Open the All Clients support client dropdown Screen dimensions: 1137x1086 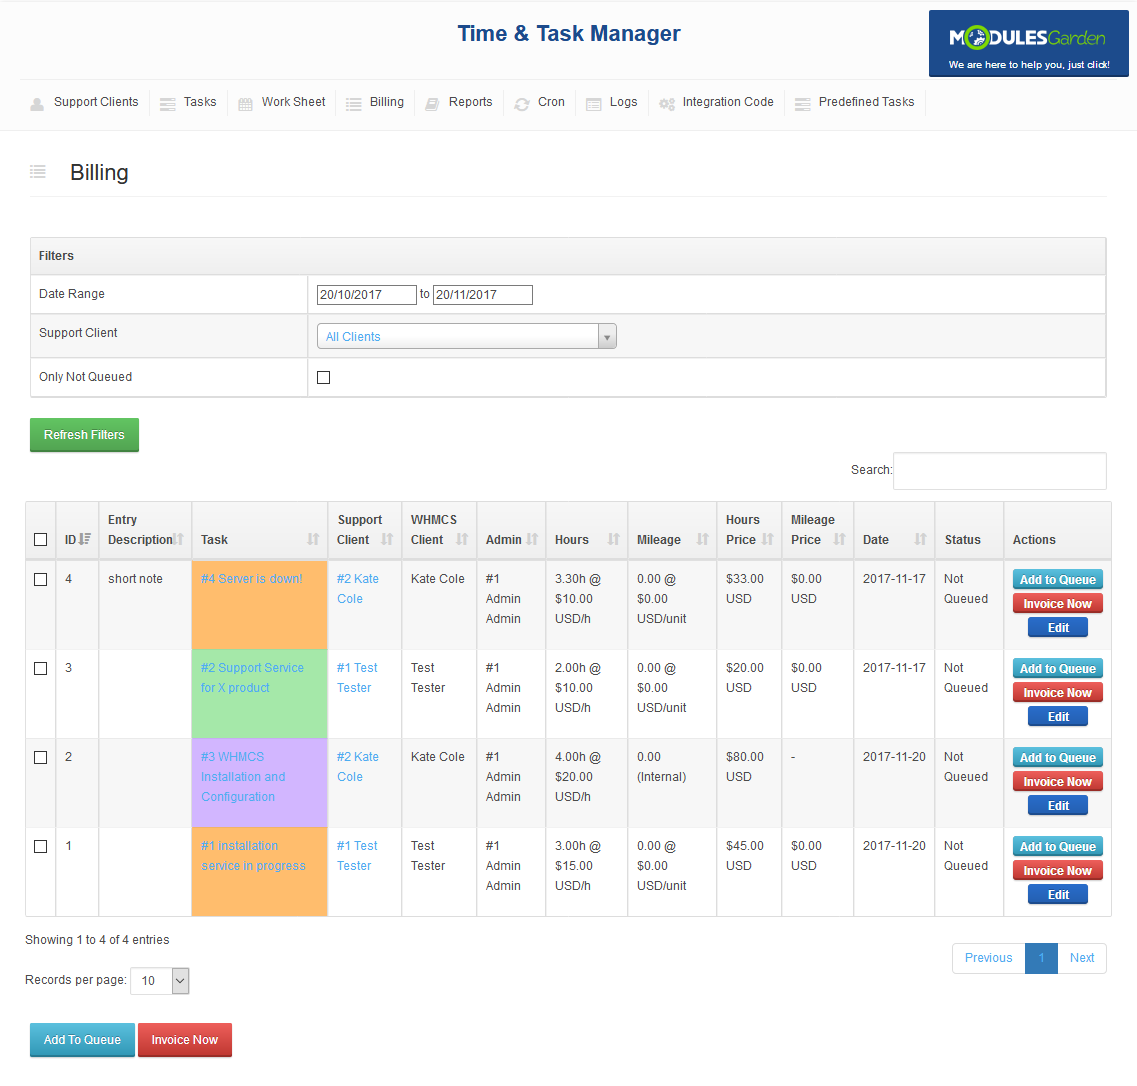coord(466,336)
